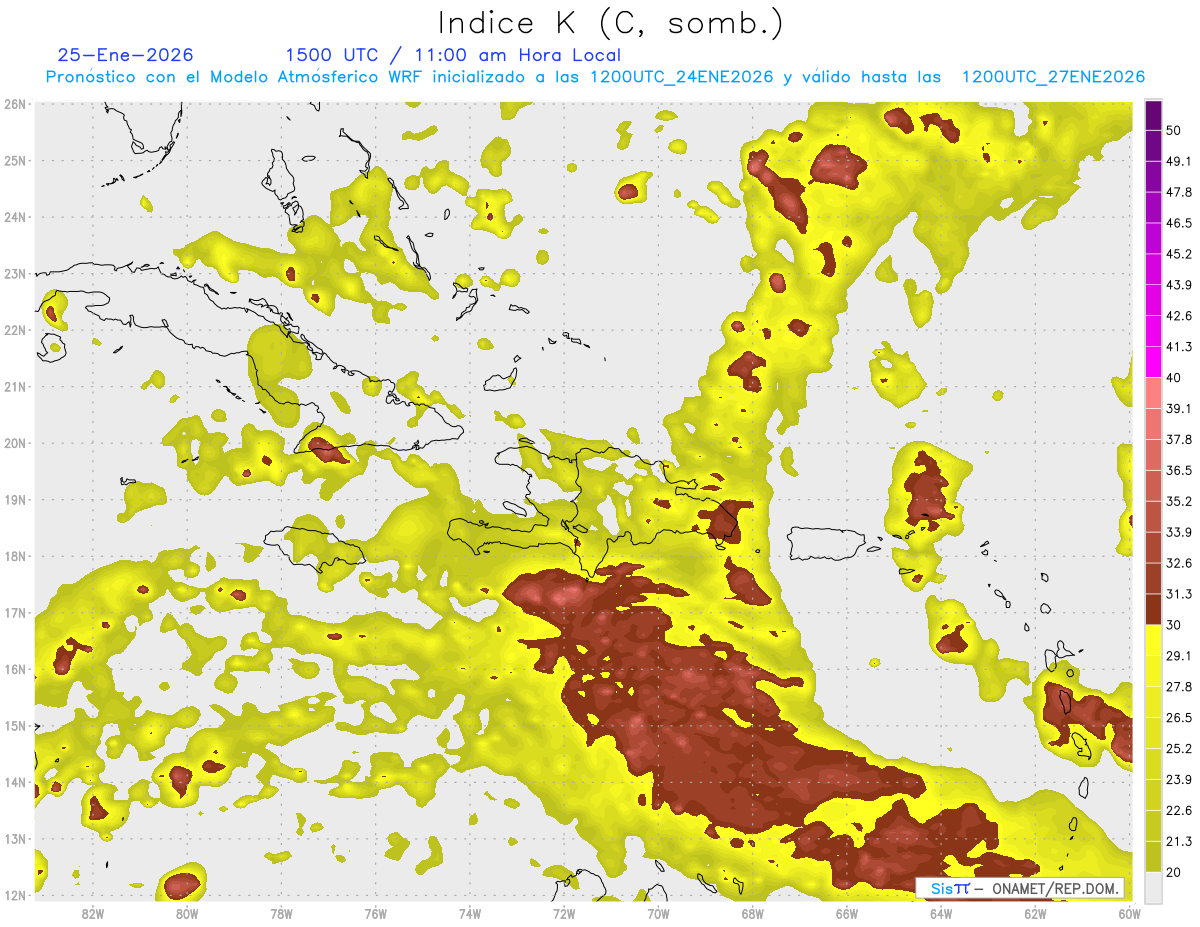
Task: Click the color scale value "35.2"
Action: click(x=1178, y=501)
